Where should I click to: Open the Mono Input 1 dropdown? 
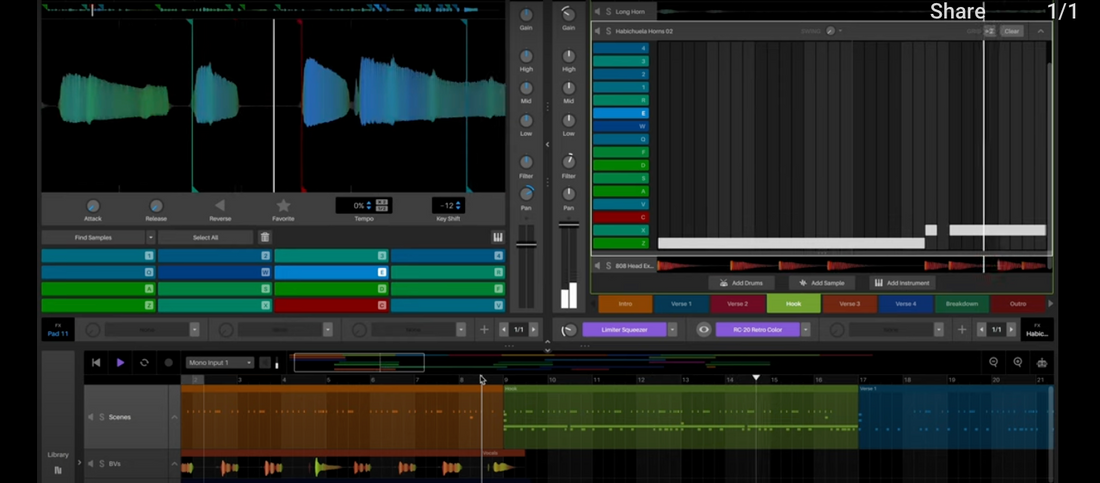[219, 363]
